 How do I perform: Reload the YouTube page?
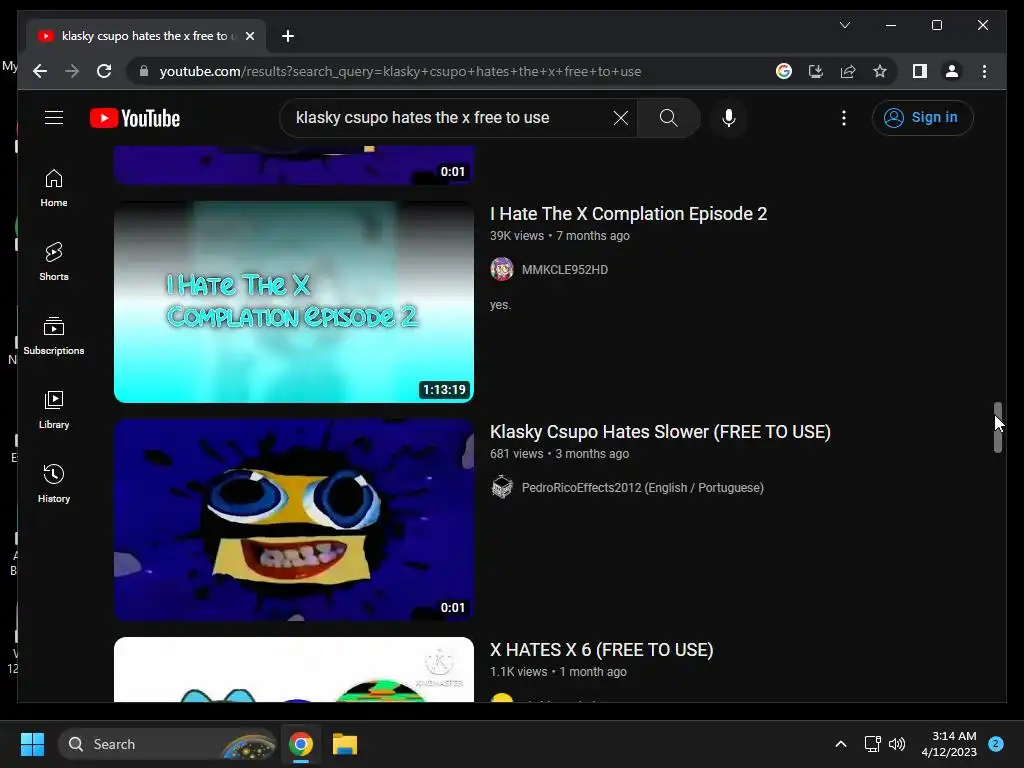coord(104,71)
